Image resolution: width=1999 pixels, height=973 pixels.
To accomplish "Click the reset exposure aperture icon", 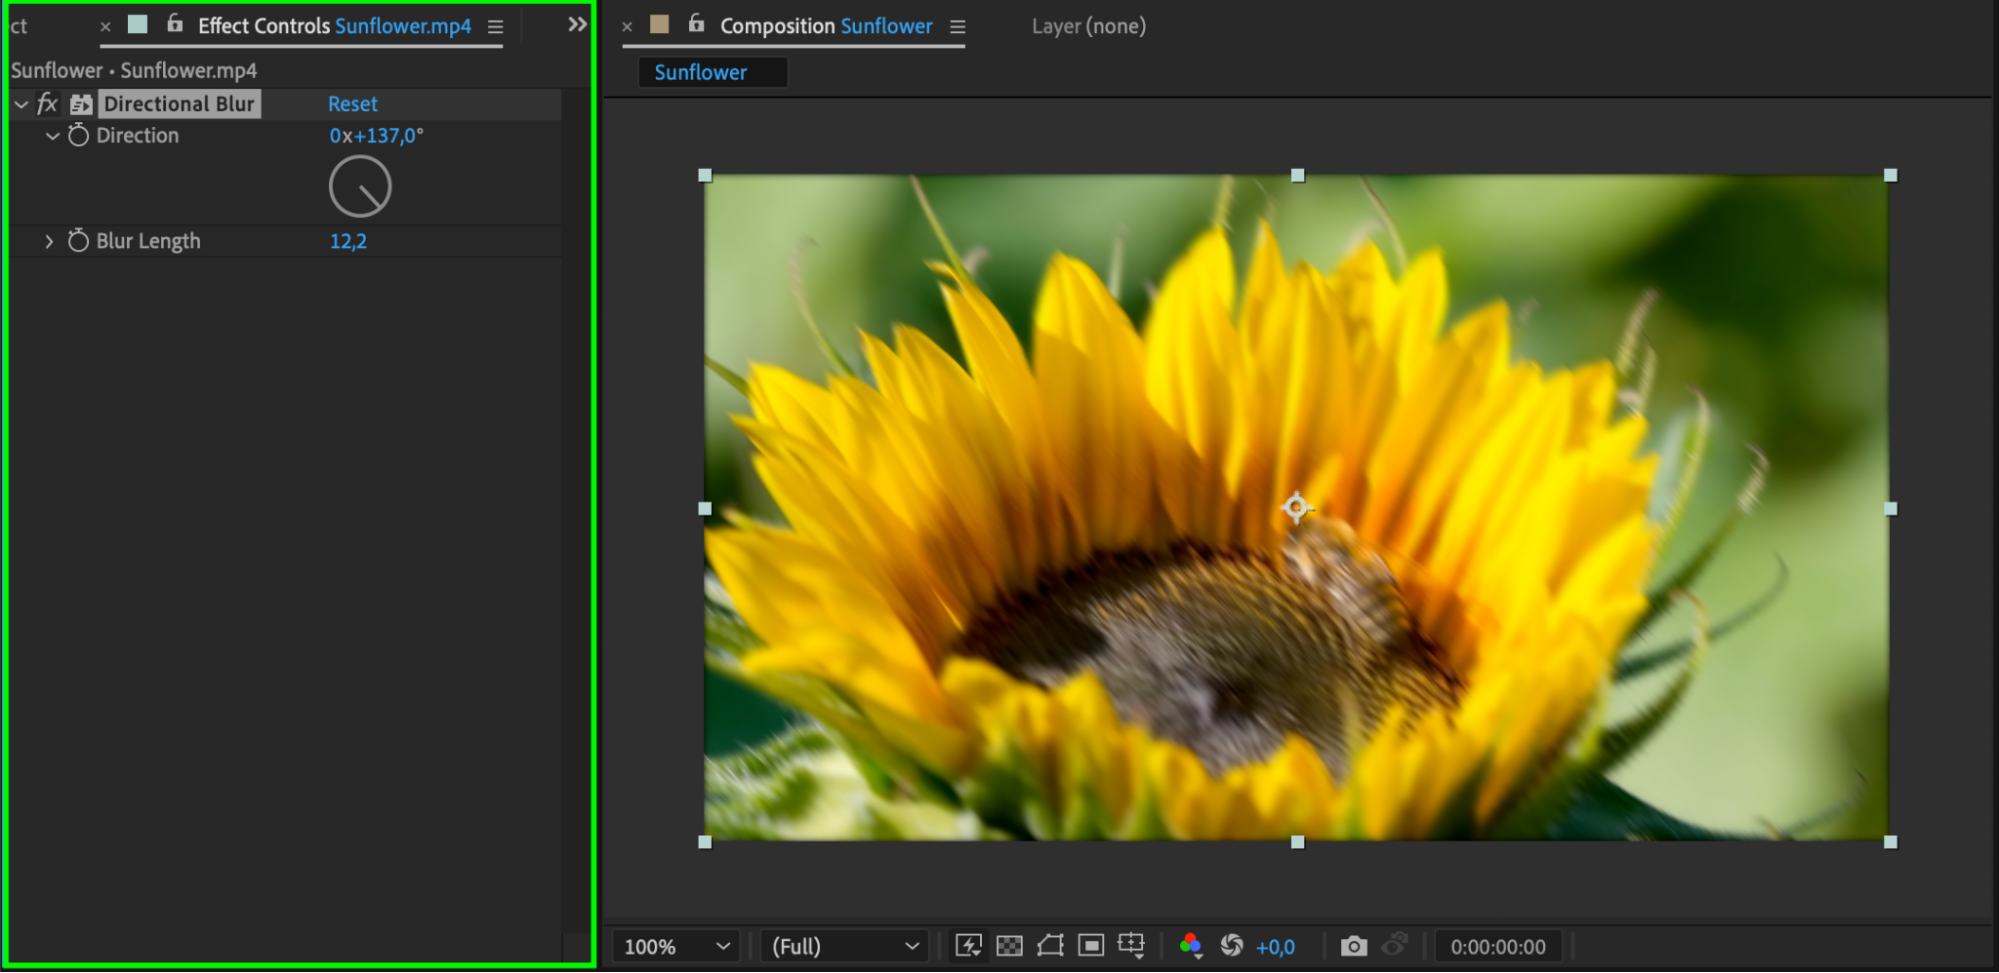I will (x=1232, y=946).
